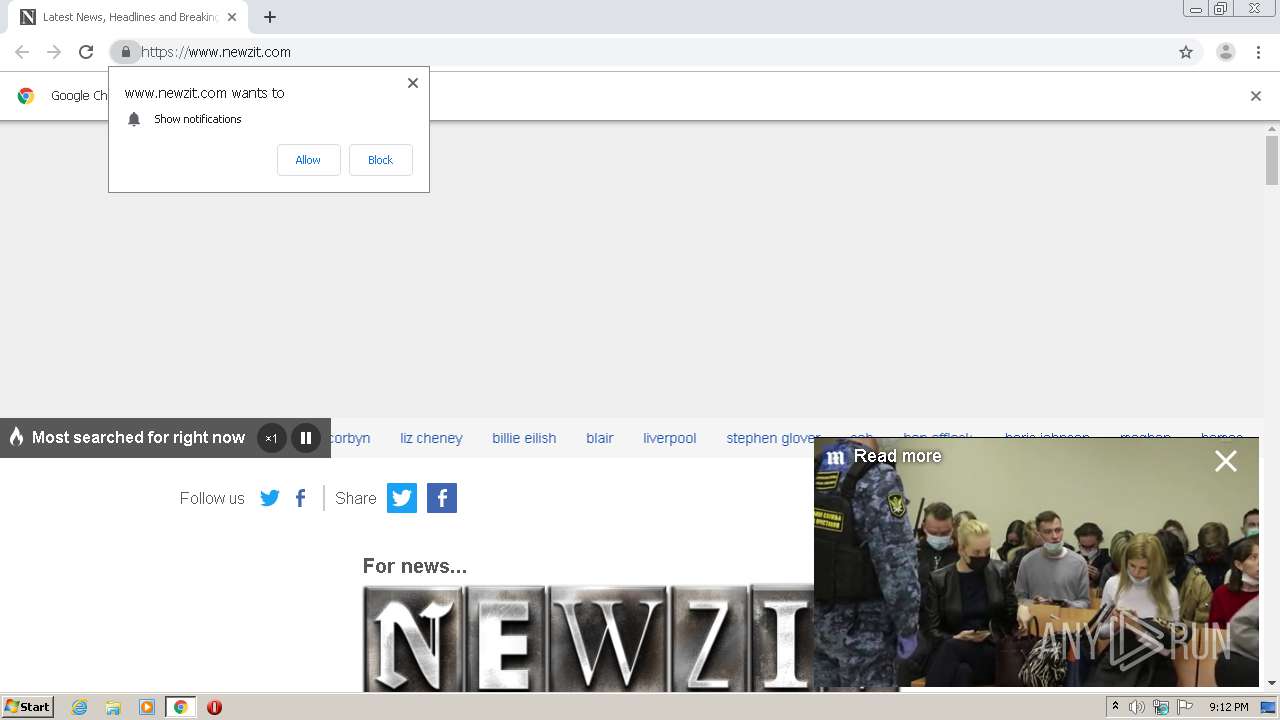Click the flame icon beside Most searched
Screen dimensions: 1280x720
coord(16,437)
